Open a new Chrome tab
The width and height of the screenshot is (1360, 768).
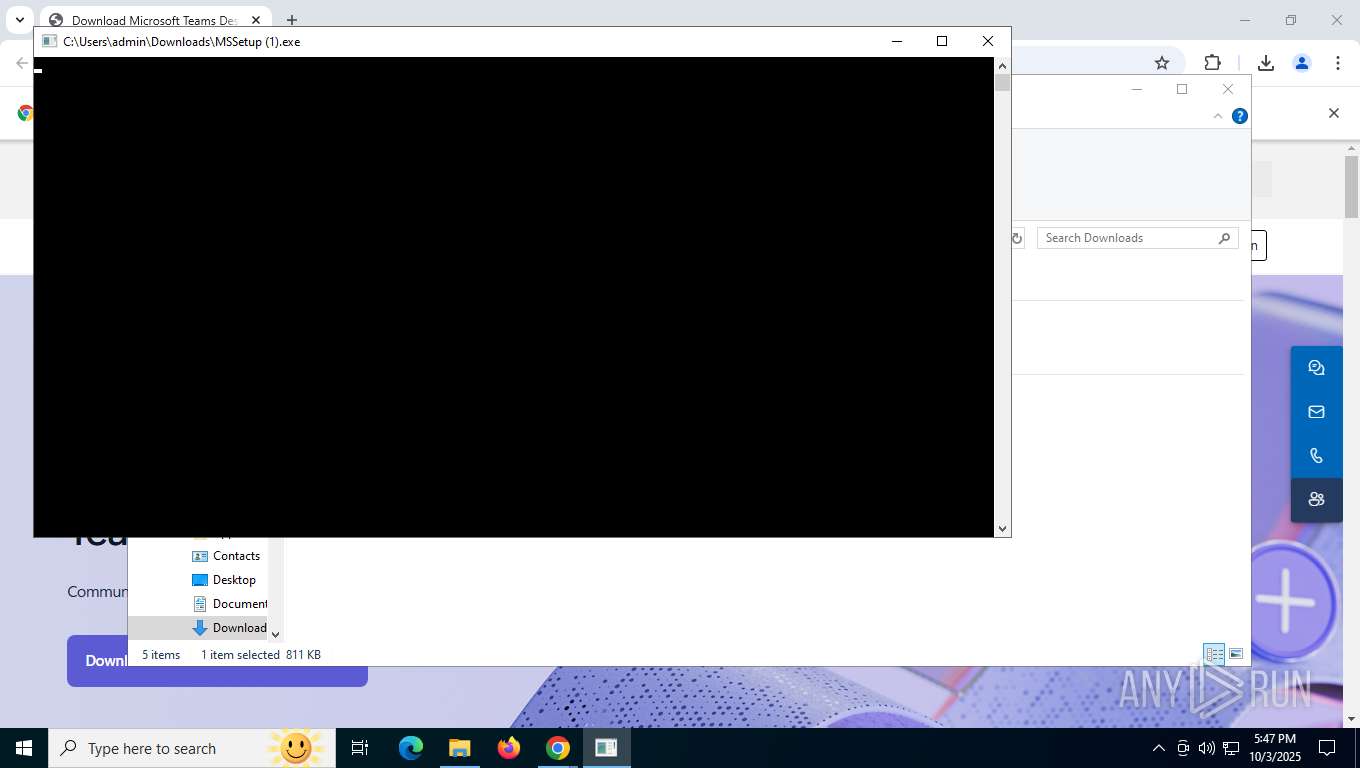(292, 20)
